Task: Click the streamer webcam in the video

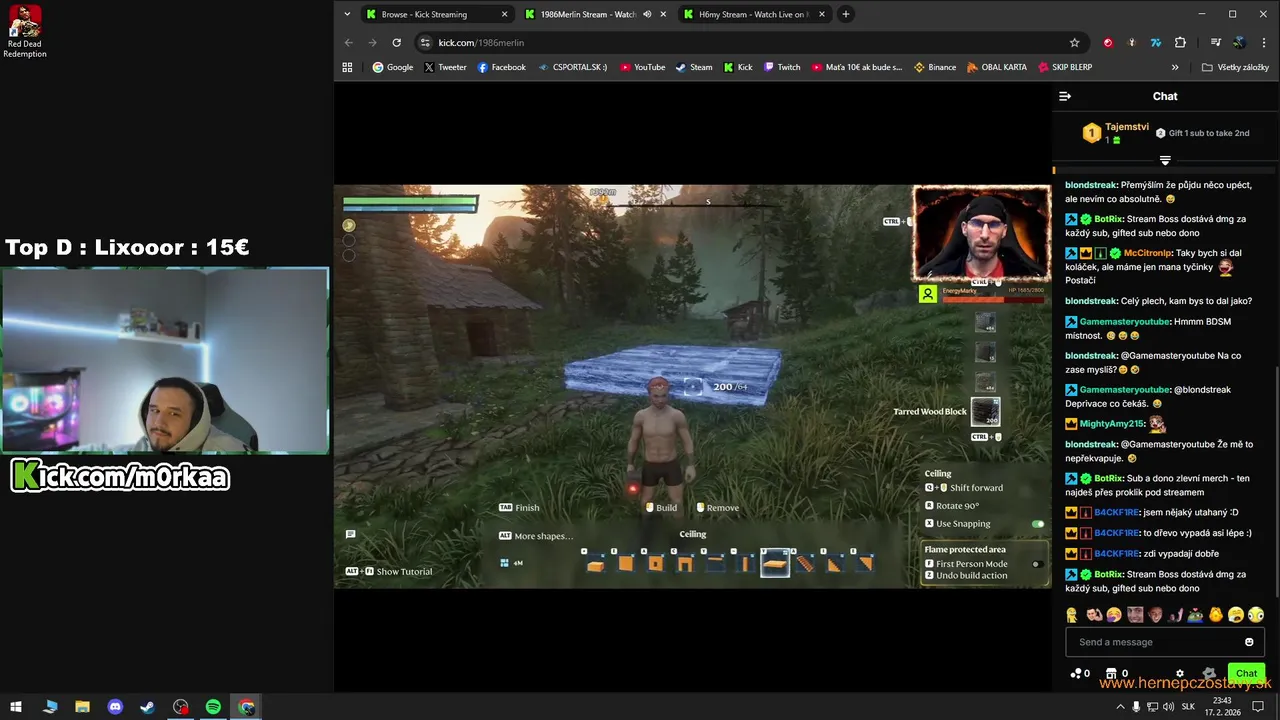Action: (981, 234)
